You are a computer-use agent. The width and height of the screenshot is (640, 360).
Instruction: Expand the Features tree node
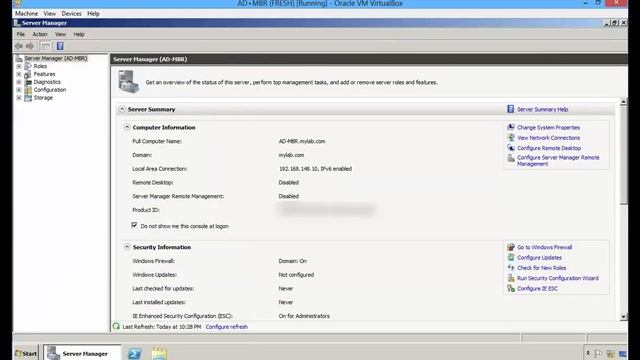point(19,74)
